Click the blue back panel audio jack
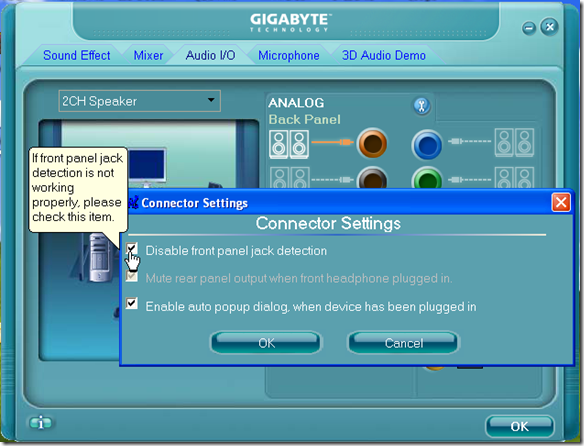Viewport: 584px width, 446px height. [427, 145]
